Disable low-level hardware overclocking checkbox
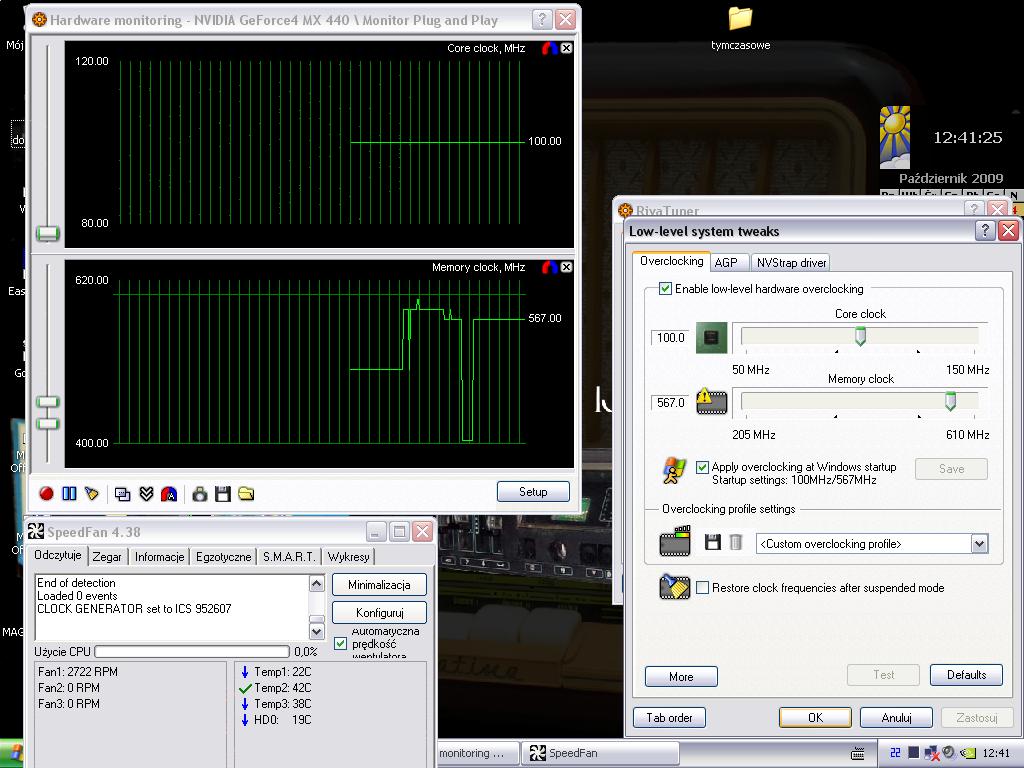The height and width of the screenshot is (768, 1024). pyautogui.click(x=666, y=289)
